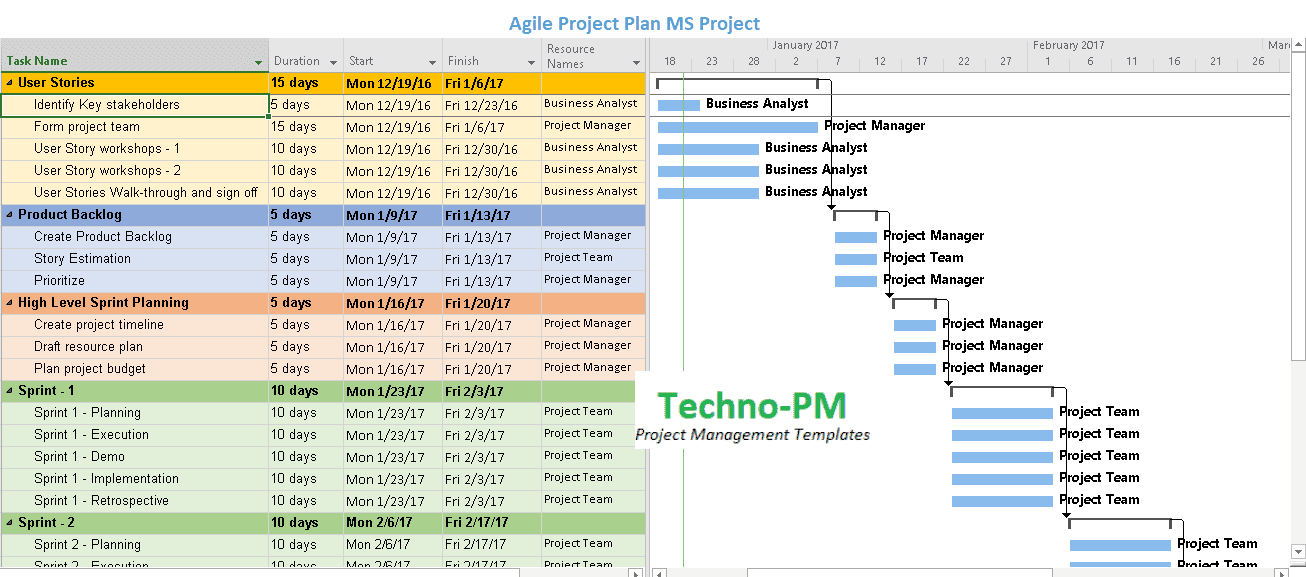
Task: Click the Sprint 1 - Demo Gantt bar
Action: pos(1002,457)
